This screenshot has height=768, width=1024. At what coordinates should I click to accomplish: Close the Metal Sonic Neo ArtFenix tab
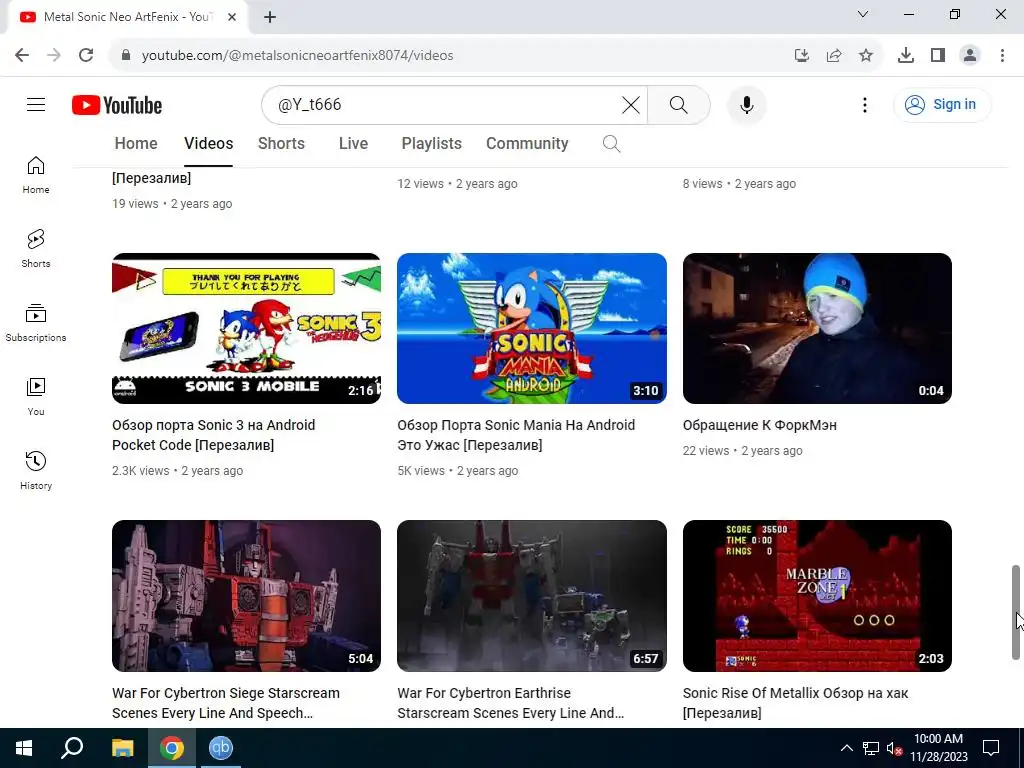tap(232, 17)
